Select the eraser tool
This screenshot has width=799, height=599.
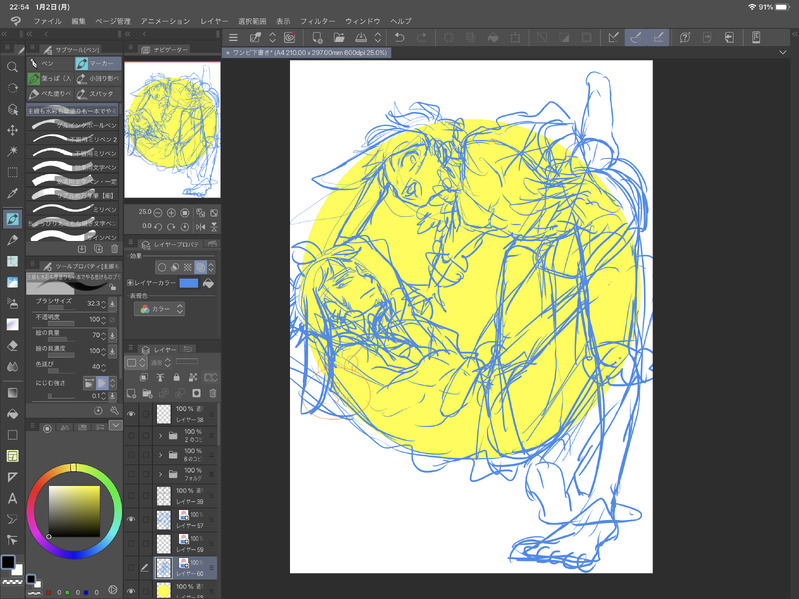(x=12, y=346)
